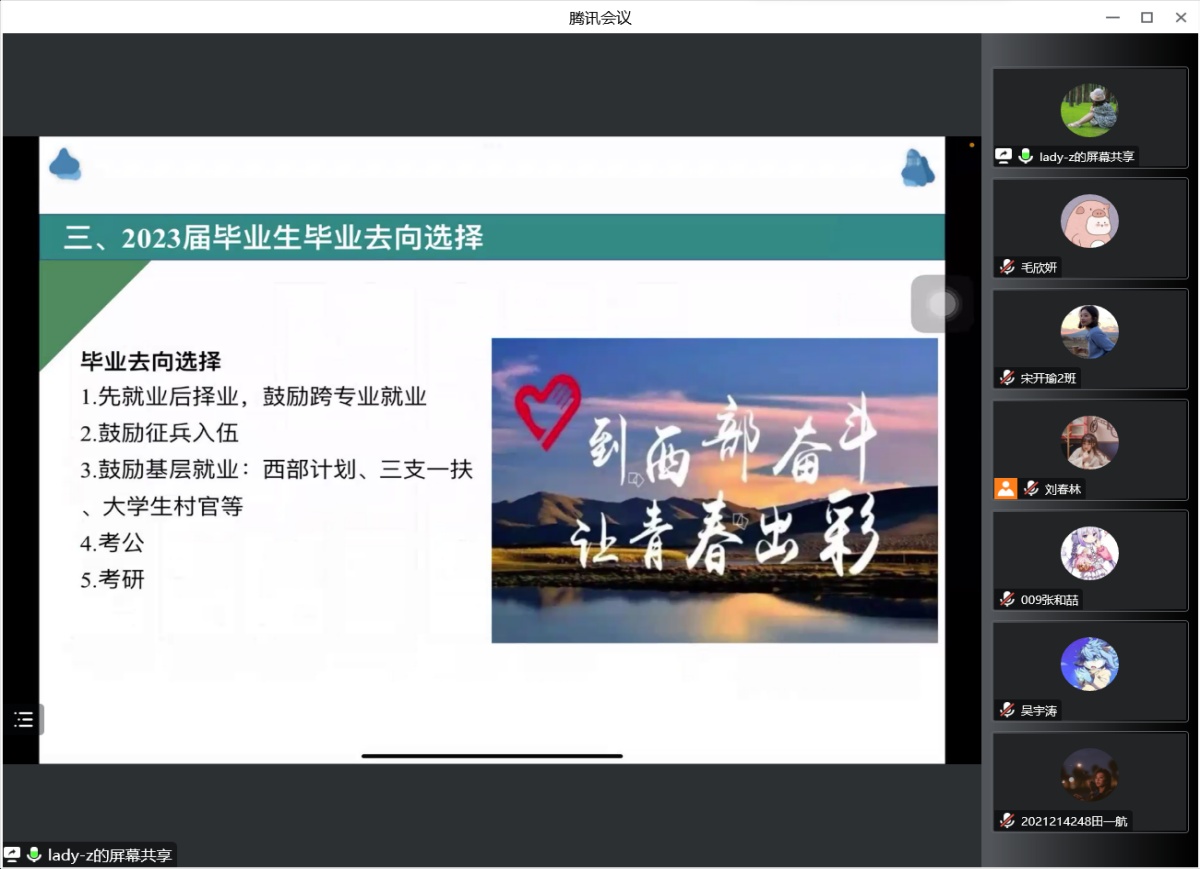Click the bottom-left screen sharing status icon
This screenshot has width=1200, height=869.
13,855
